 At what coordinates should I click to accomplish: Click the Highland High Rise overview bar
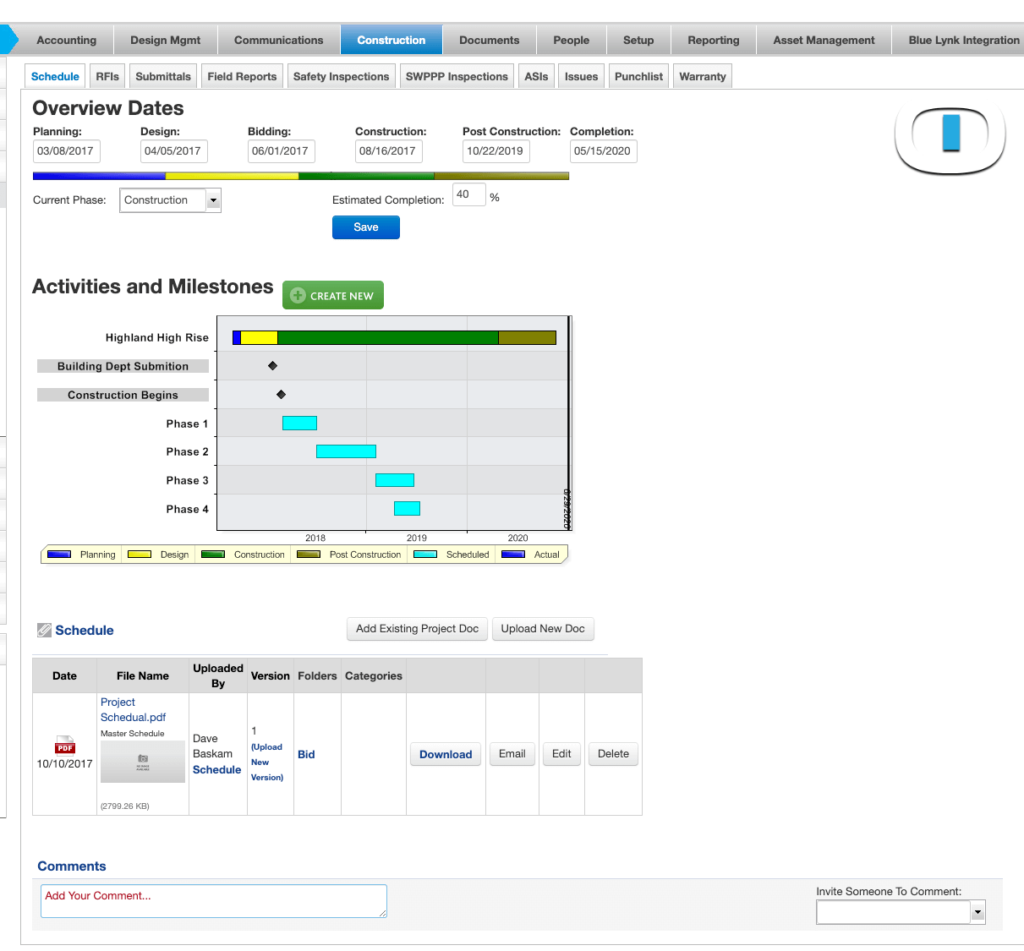(x=394, y=338)
